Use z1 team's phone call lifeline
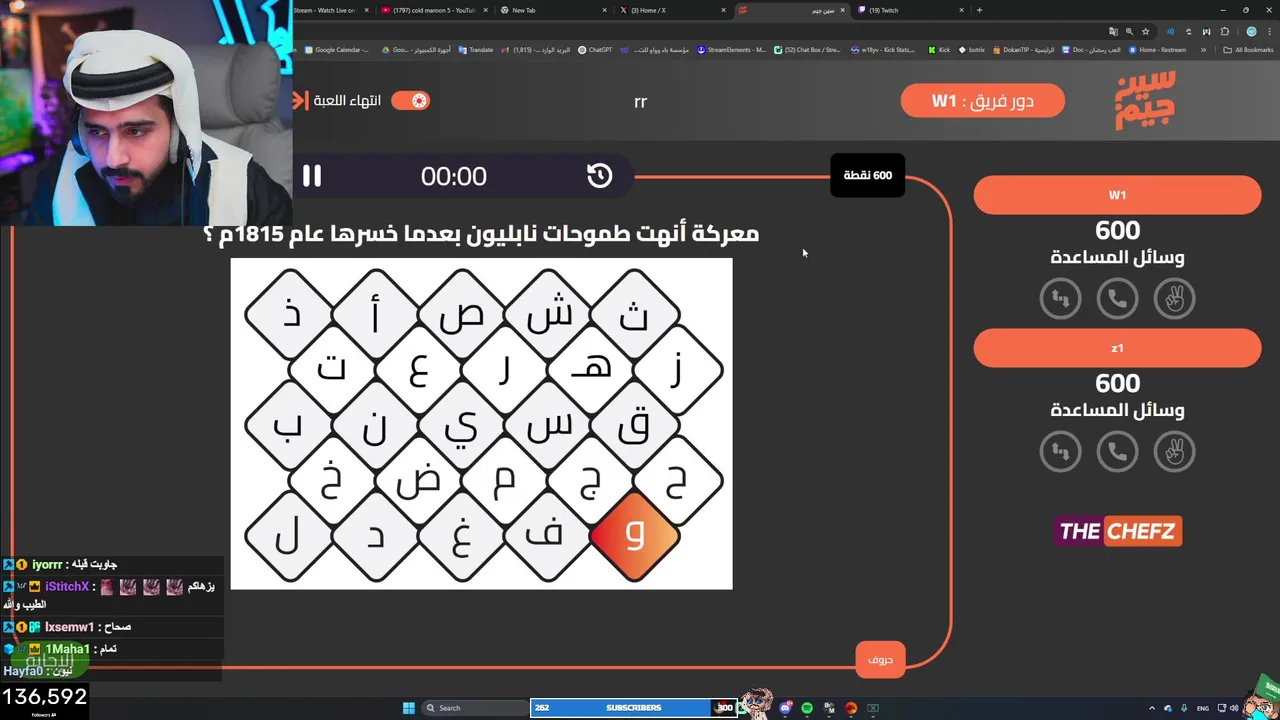The image size is (1280, 720). pyautogui.click(x=1117, y=451)
